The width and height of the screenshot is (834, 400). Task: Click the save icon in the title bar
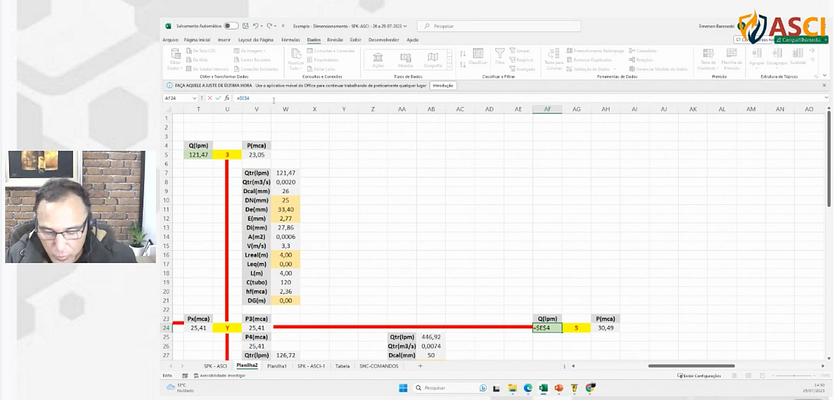pos(245,26)
